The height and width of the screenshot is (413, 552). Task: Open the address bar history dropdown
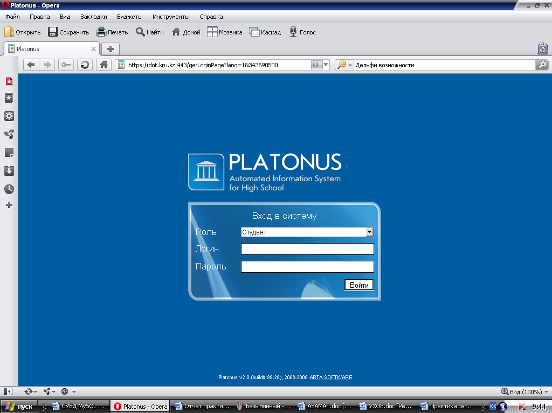(x=326, y=65)
